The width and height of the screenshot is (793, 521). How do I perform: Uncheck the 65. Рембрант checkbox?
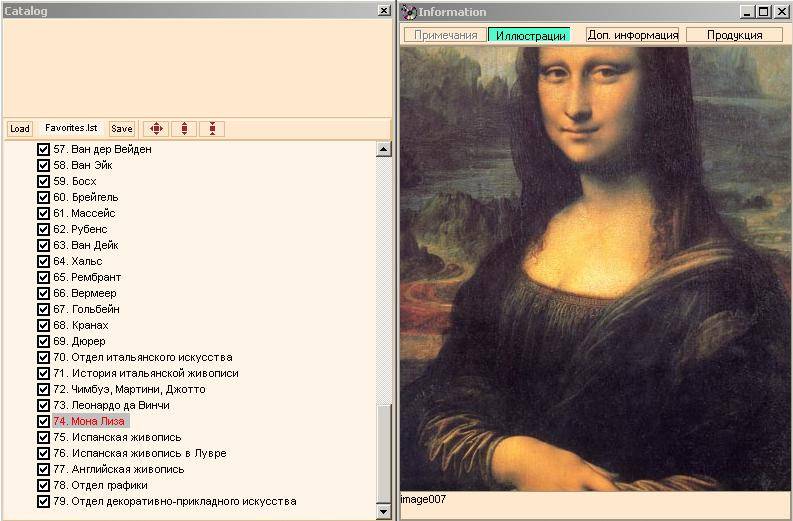pos(43,277)
